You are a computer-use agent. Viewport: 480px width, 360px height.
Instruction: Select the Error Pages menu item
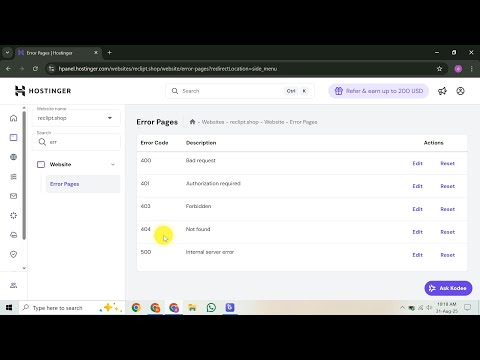pyautogui.click(x=83, y=184)
